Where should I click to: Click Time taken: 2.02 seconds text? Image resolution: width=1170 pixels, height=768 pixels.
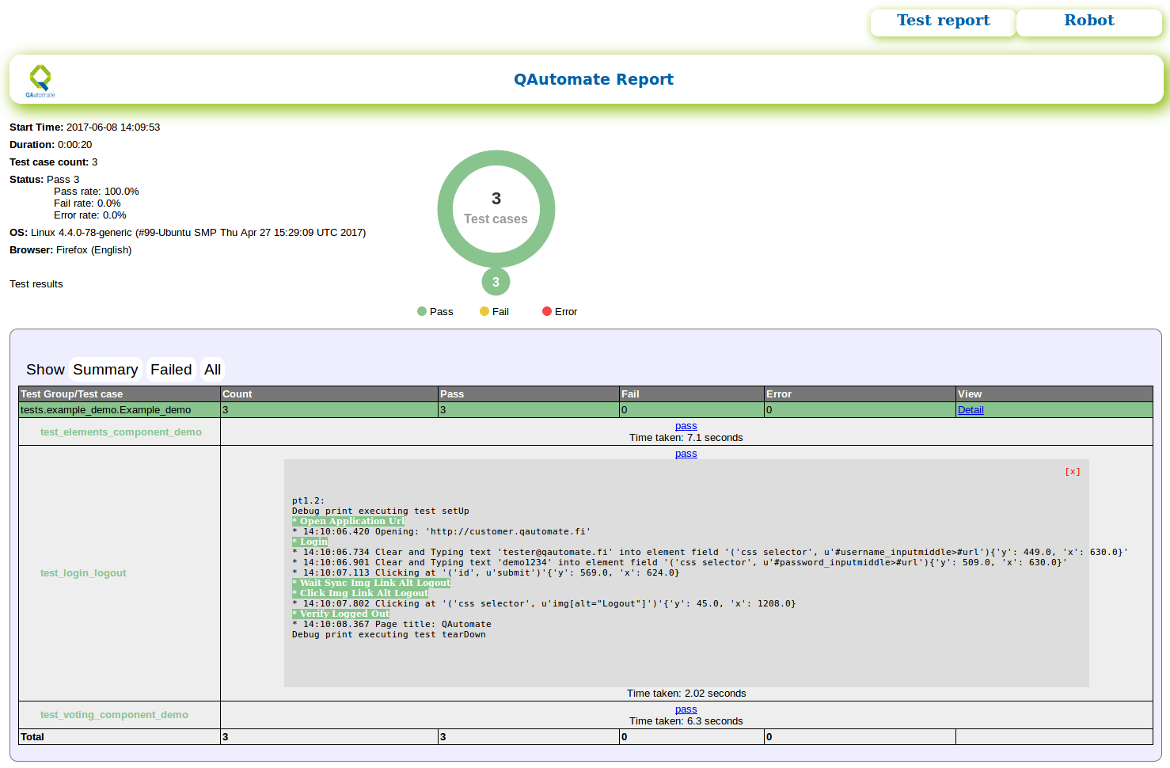click(686, 694)
